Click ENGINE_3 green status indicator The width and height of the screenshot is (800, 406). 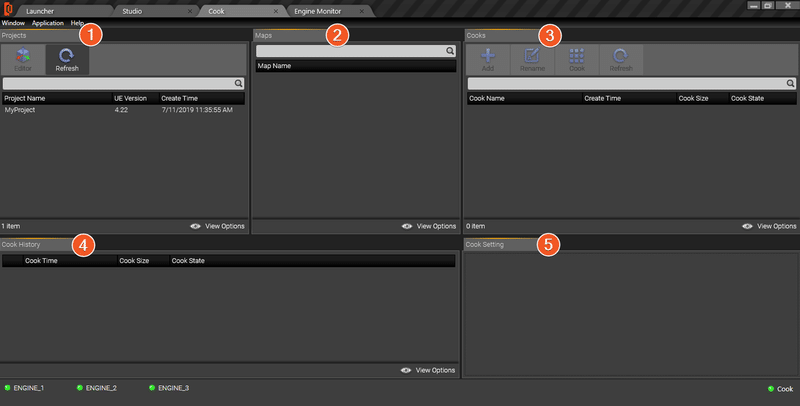[152, 388]
